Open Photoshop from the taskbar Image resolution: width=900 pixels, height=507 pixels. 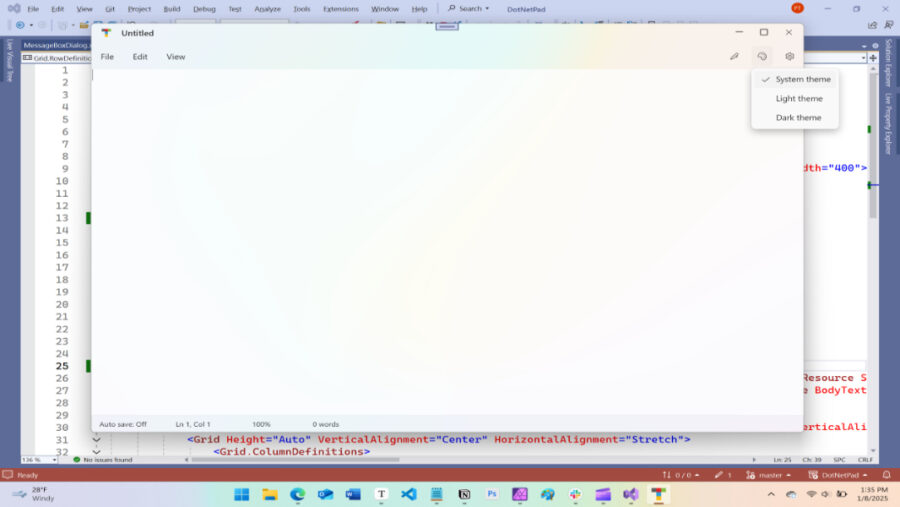(x=492, y=494)
